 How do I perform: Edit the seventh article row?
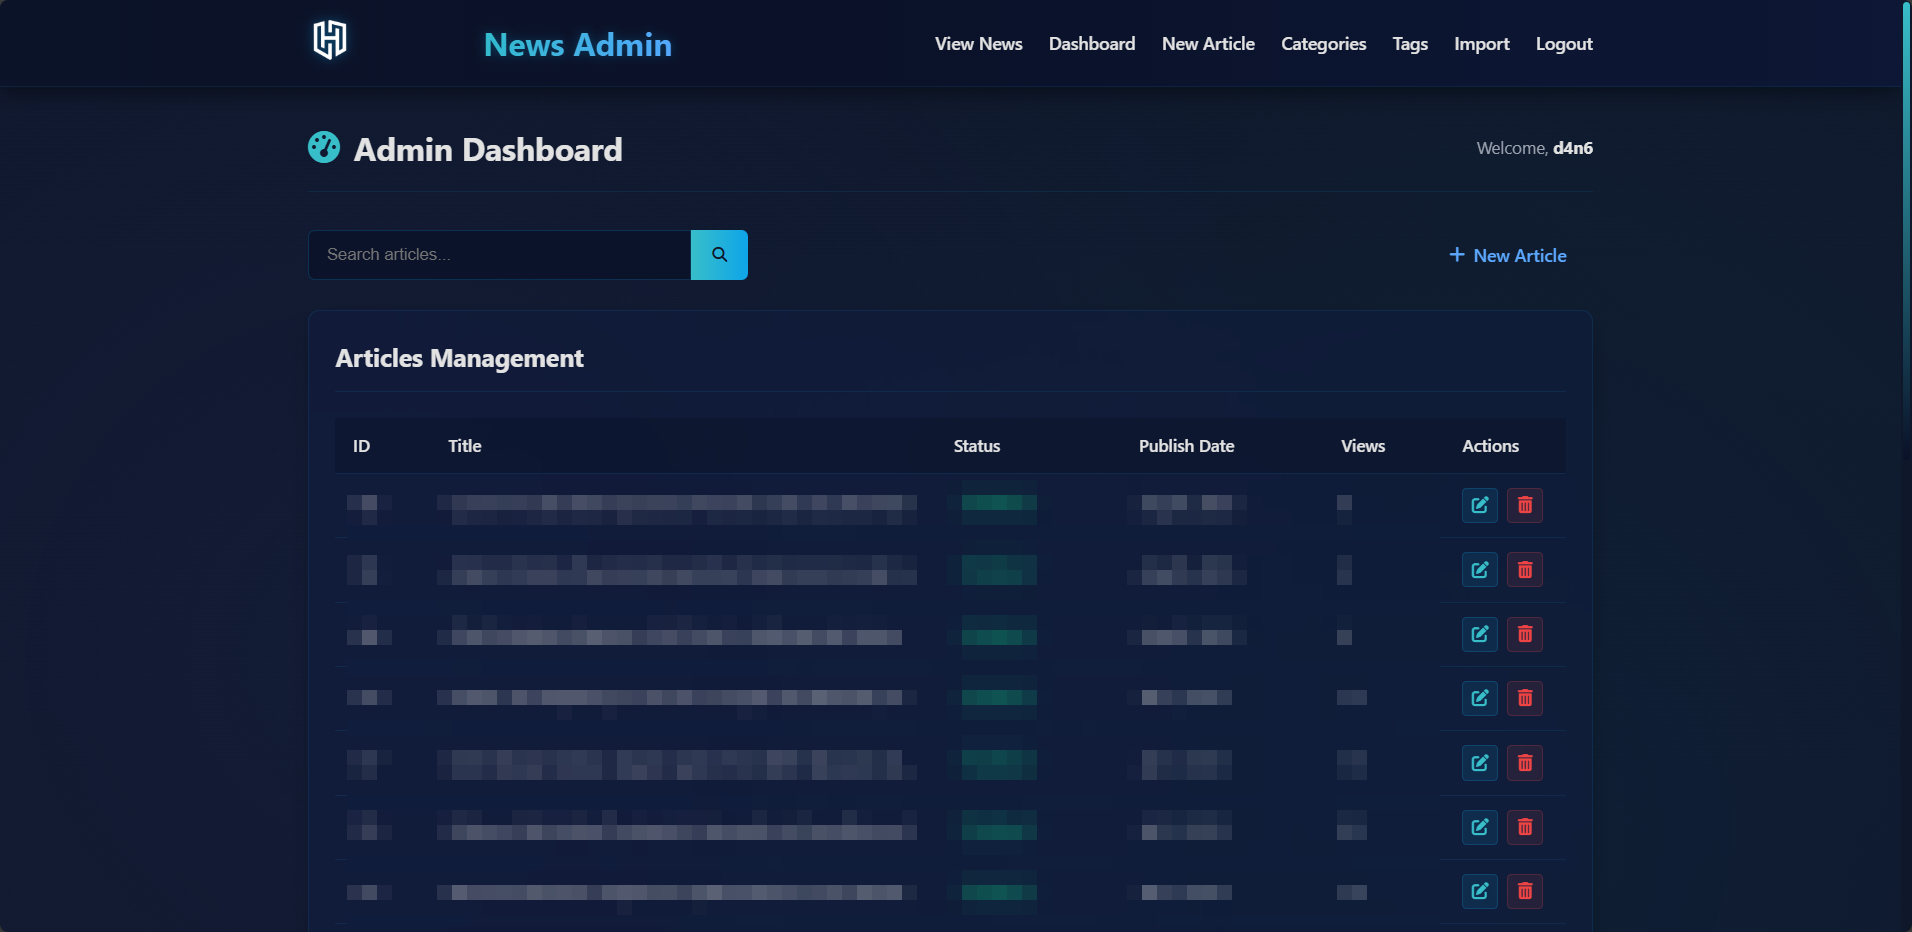[1480, 891]
